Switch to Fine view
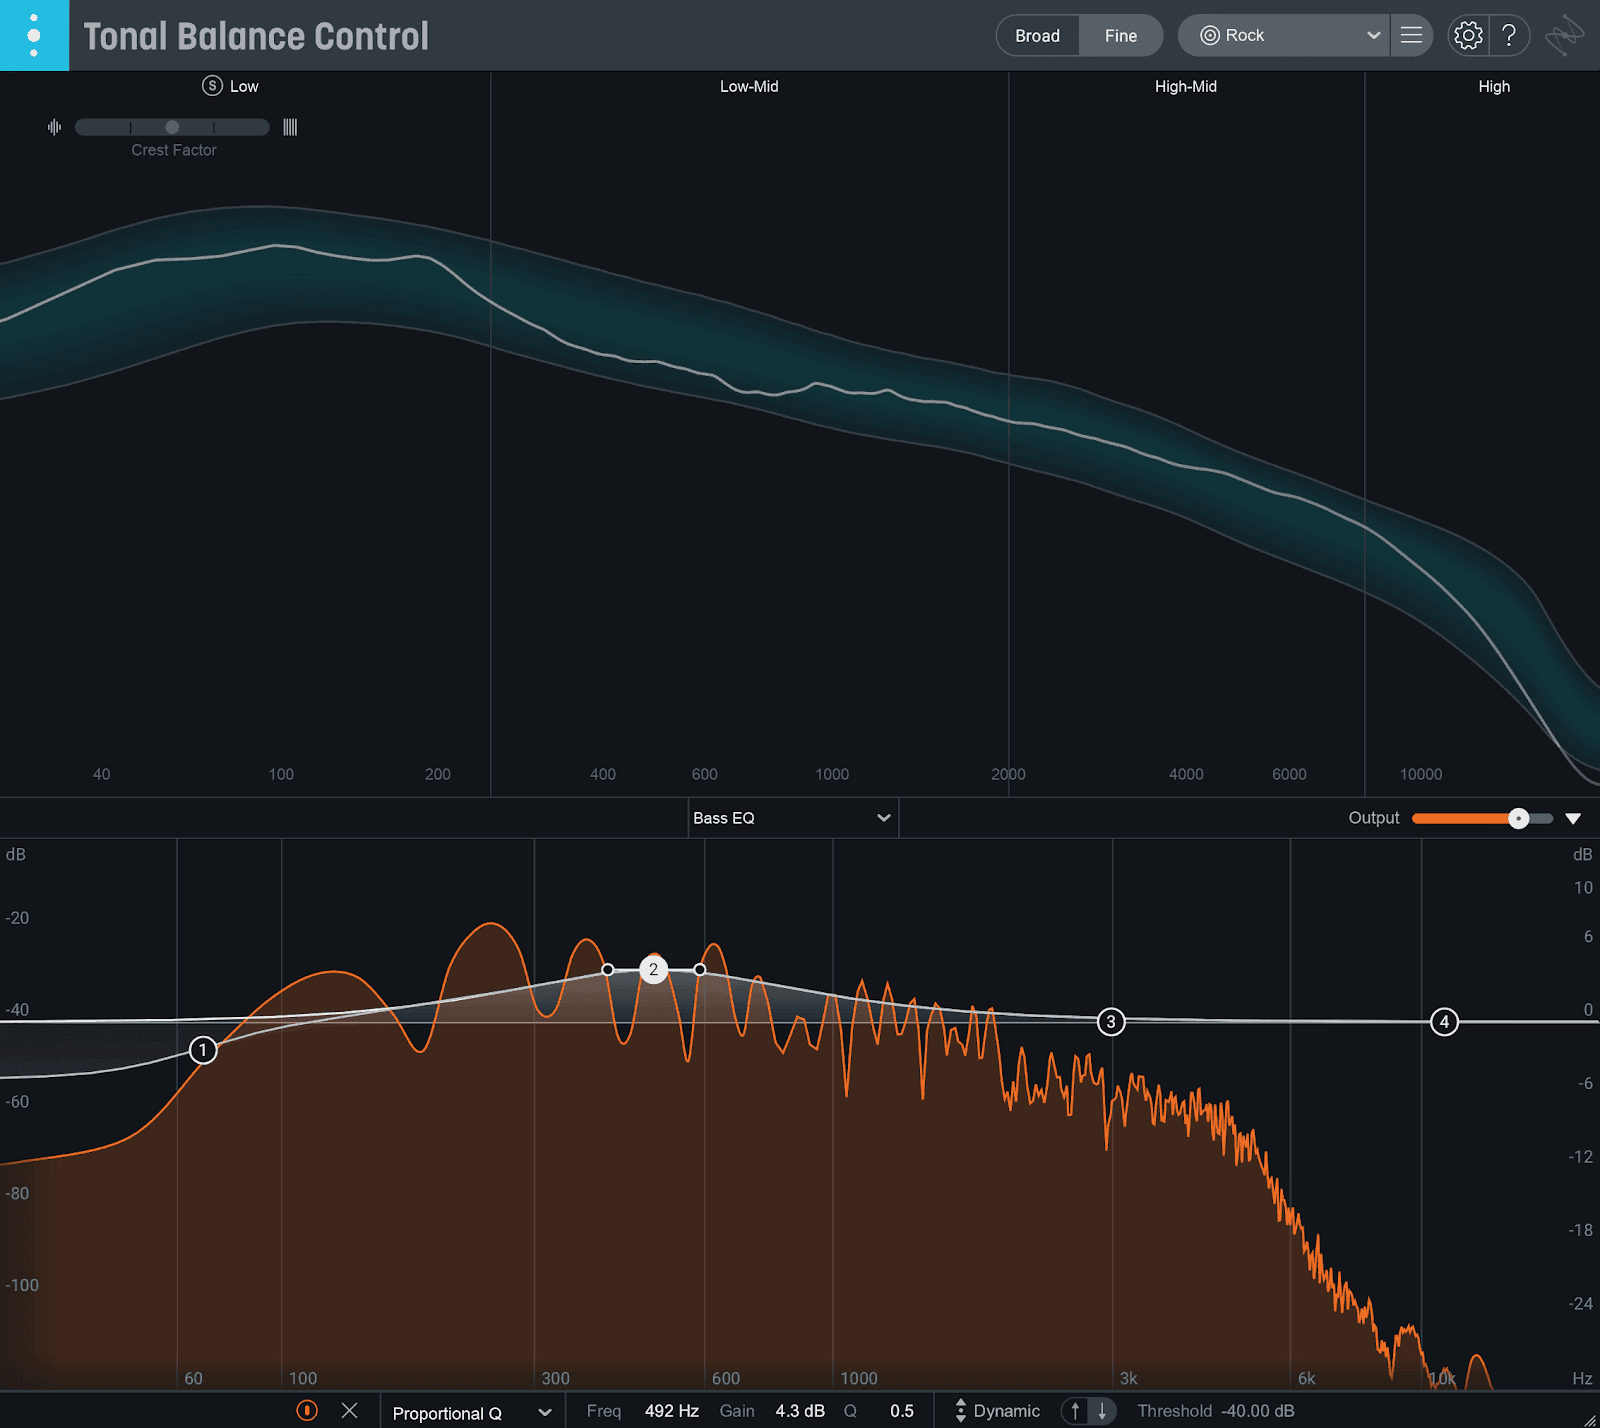The height and width of the screenshot is (1428, 1600). [1121, 36]
